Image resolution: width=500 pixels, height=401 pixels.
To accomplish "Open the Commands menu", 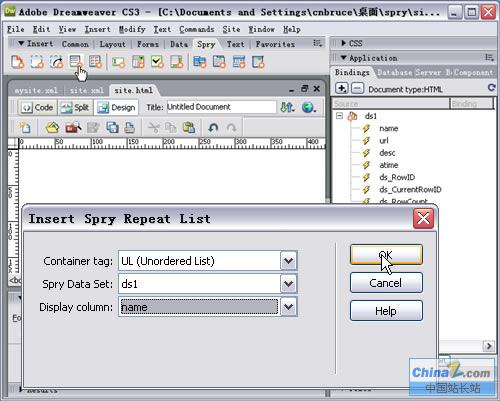I will pyautogui.click(x=197, y=29).
